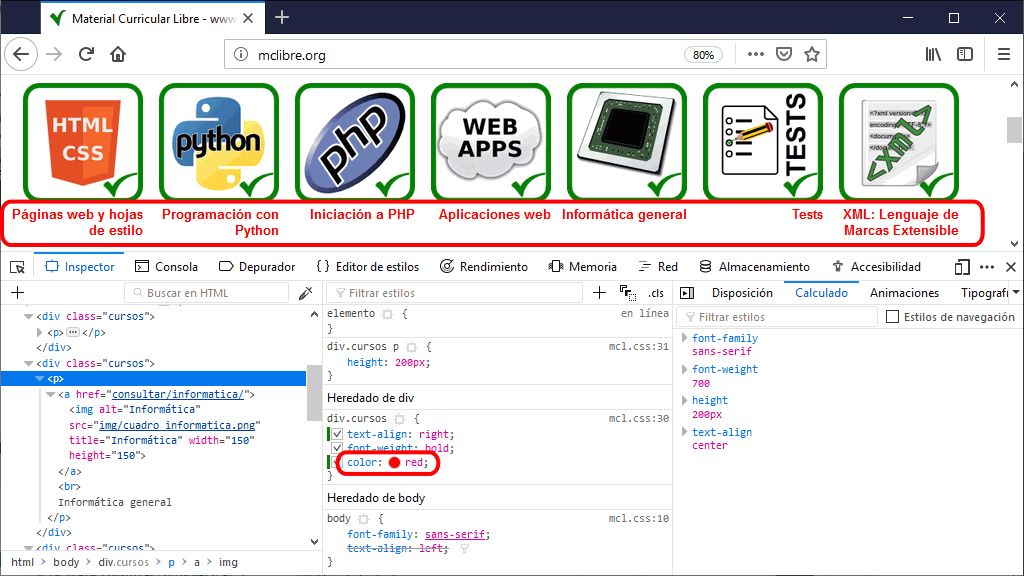1024x576 pixels.
Task: Open the Firefox hamburger menu
Action: pos(1004,54)
